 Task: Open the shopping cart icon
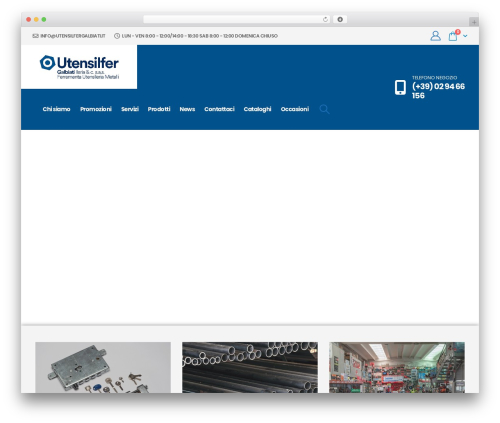click(x=453, y=36)
